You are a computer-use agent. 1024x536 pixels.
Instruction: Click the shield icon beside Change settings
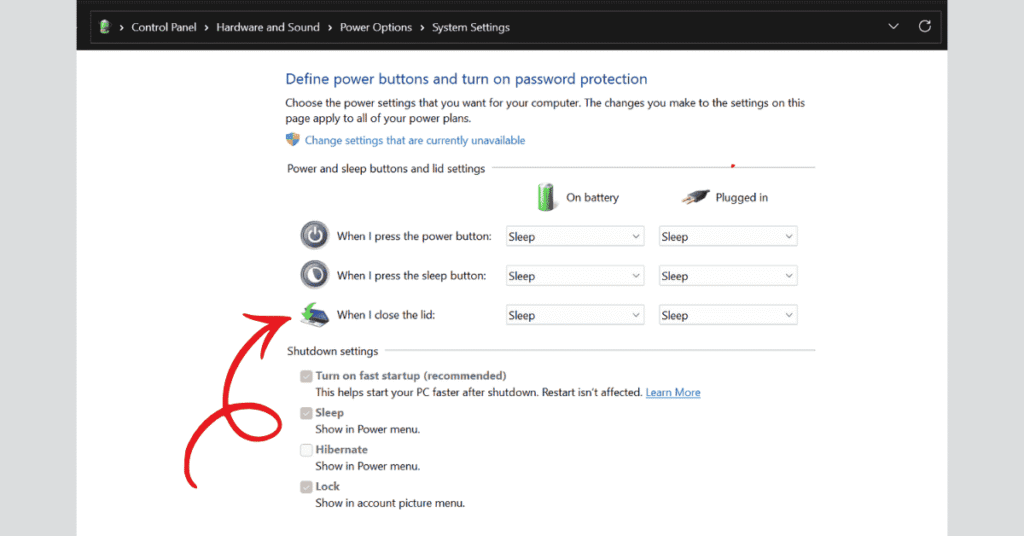click(293, 140)
